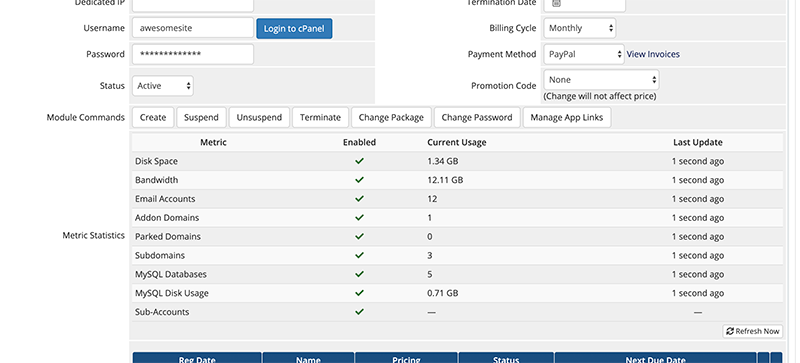This screenshot has height=363, width=800.
Task: Focus the Password input field
Action: (x=193, y=54)
